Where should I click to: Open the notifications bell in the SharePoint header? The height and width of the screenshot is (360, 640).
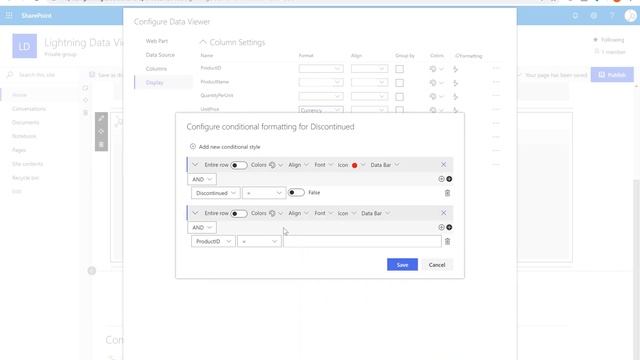575,16
